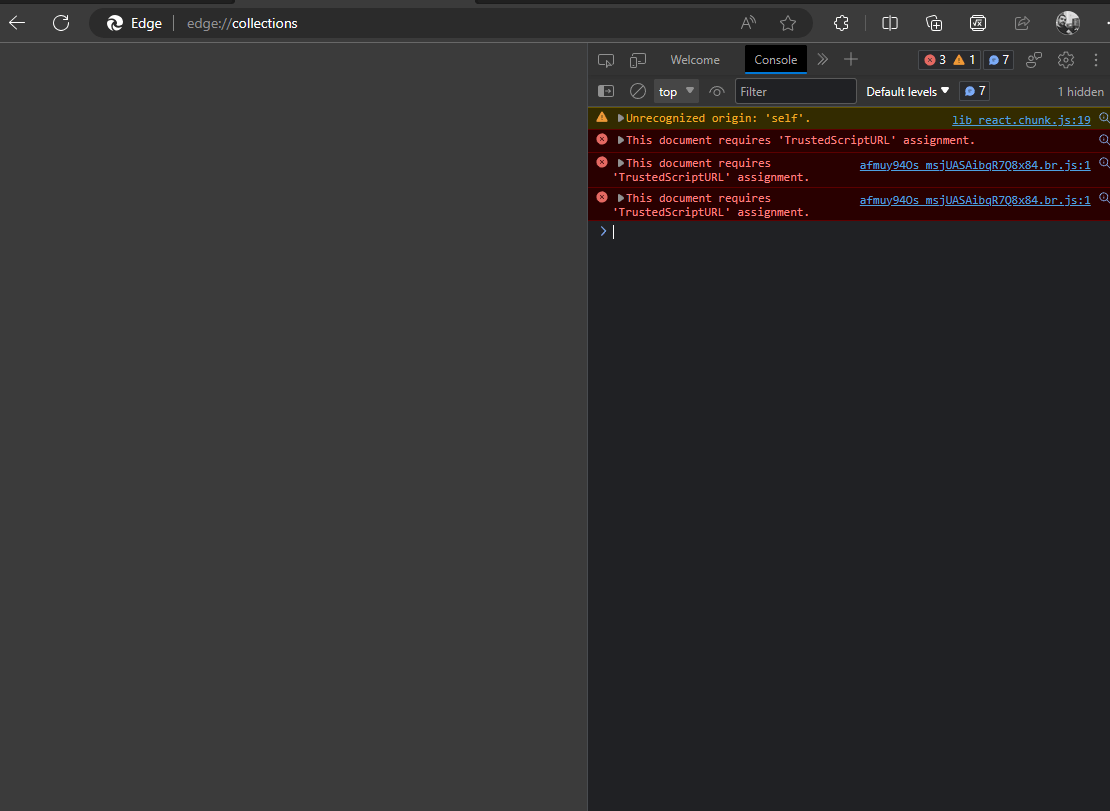Click the magnifier icon on third error row
Viewport: 1110px width, 811px height.
1104,198
